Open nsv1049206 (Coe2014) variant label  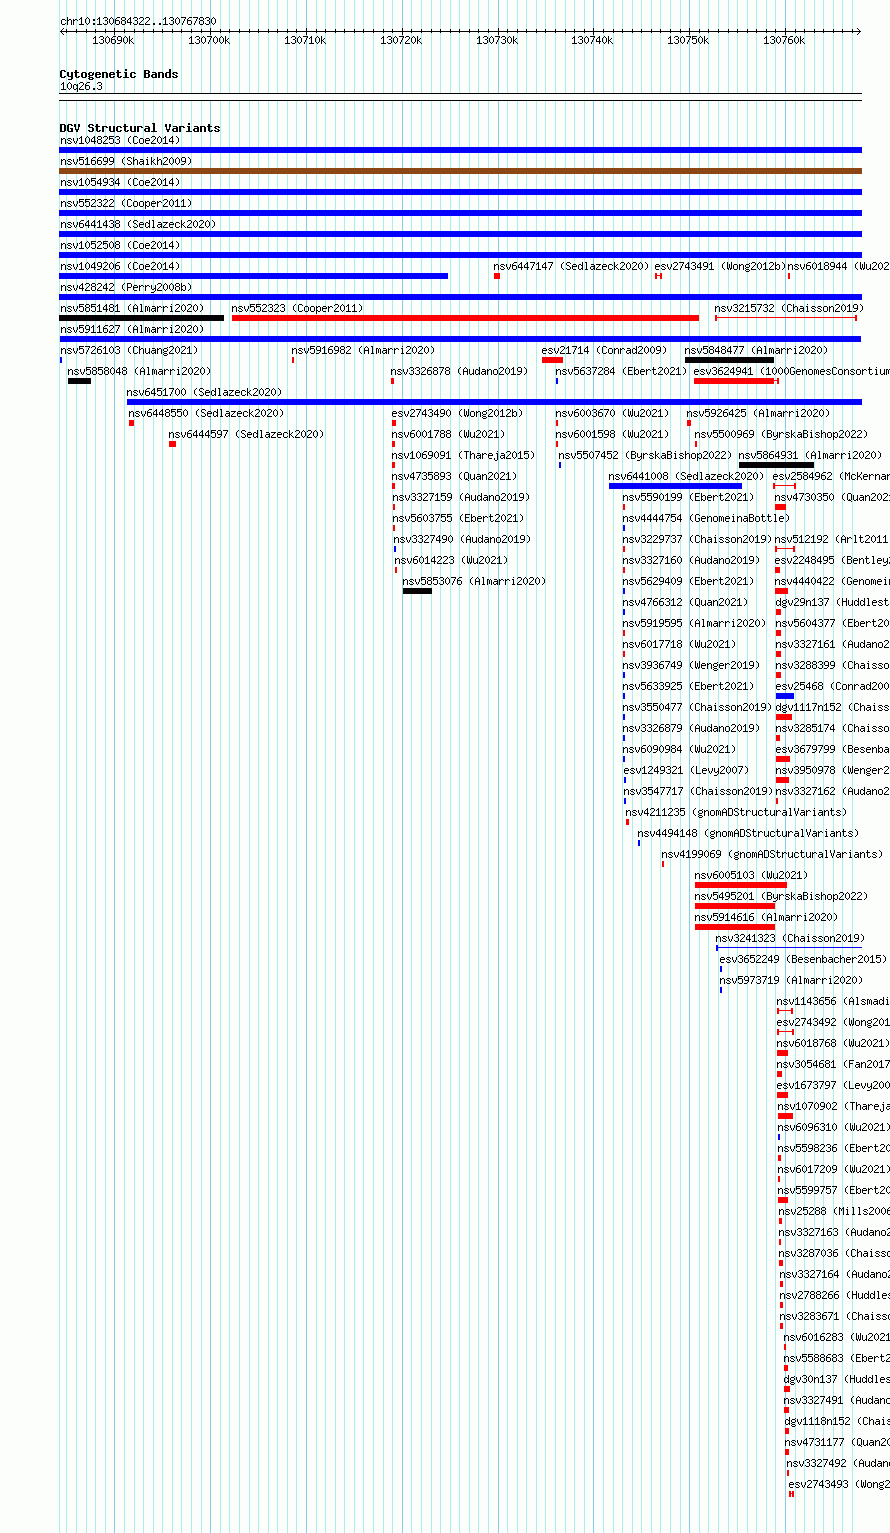click(120, 266)
